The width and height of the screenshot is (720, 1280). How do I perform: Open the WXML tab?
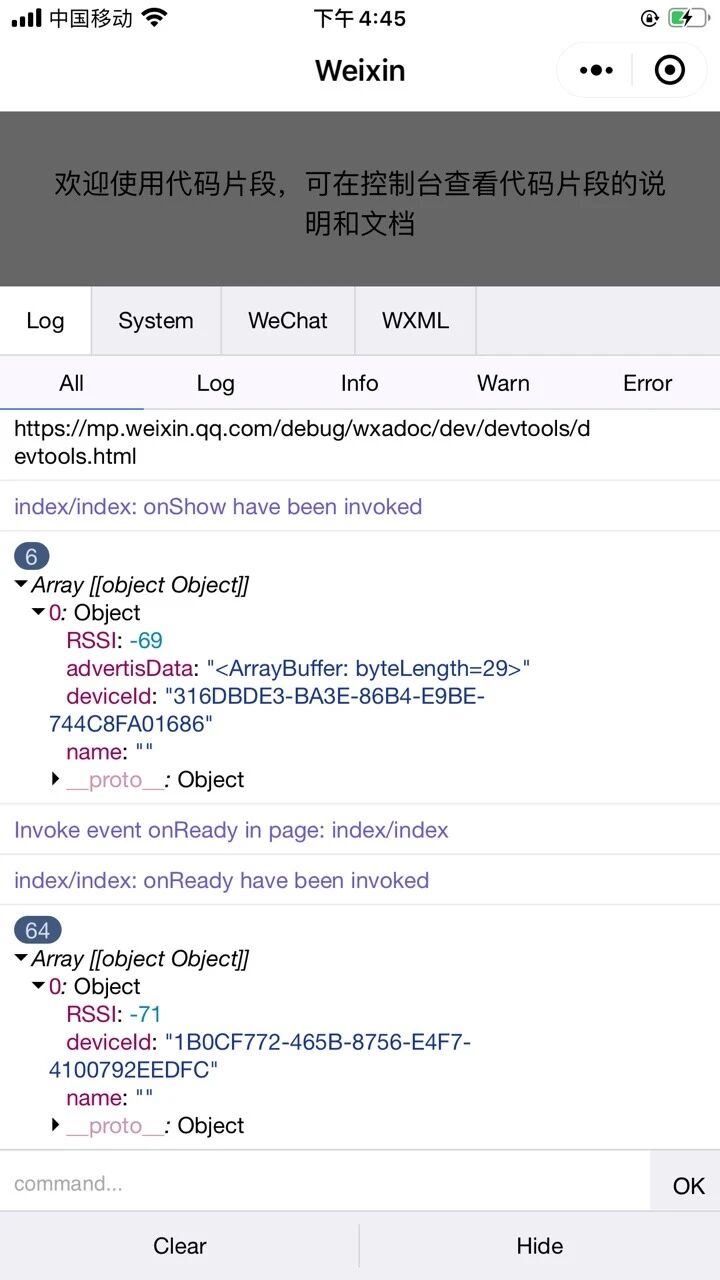pos(415,321)
